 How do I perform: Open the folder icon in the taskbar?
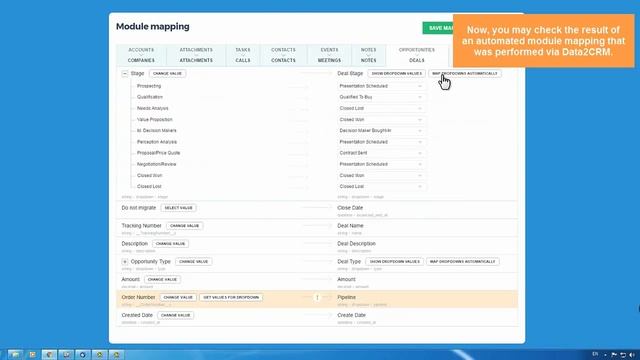tap(15, 355)
